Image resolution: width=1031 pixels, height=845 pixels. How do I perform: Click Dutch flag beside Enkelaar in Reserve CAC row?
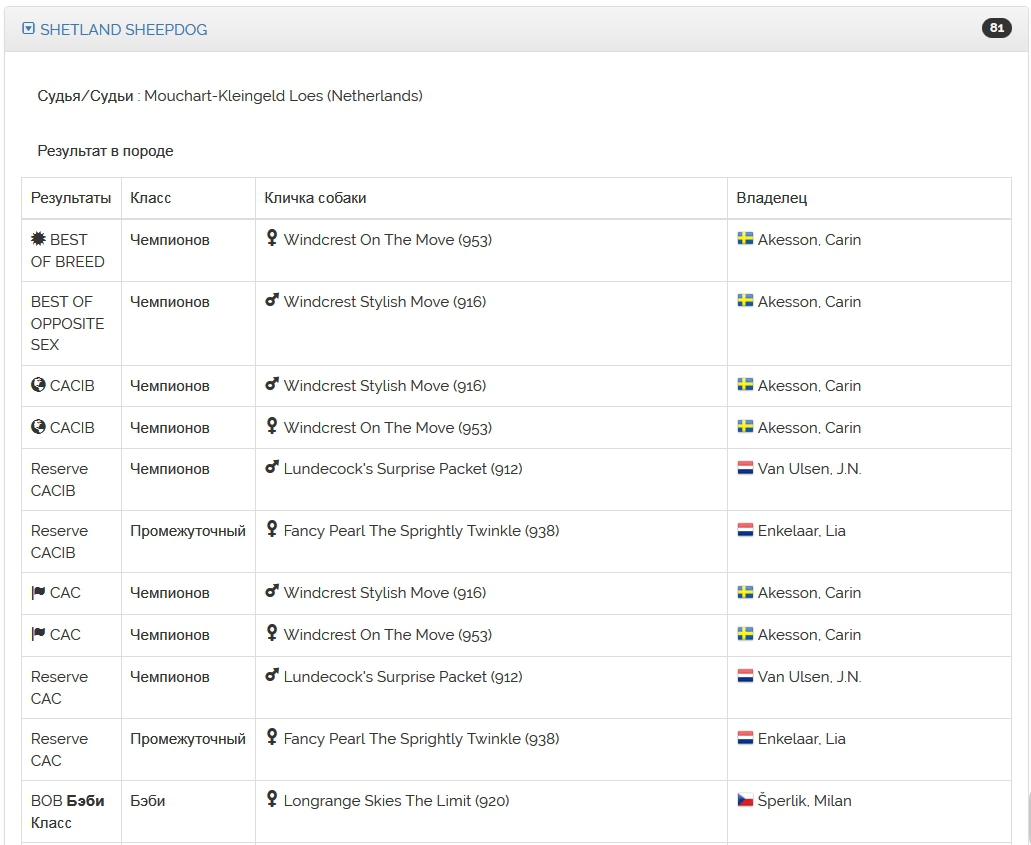point(745,738)
